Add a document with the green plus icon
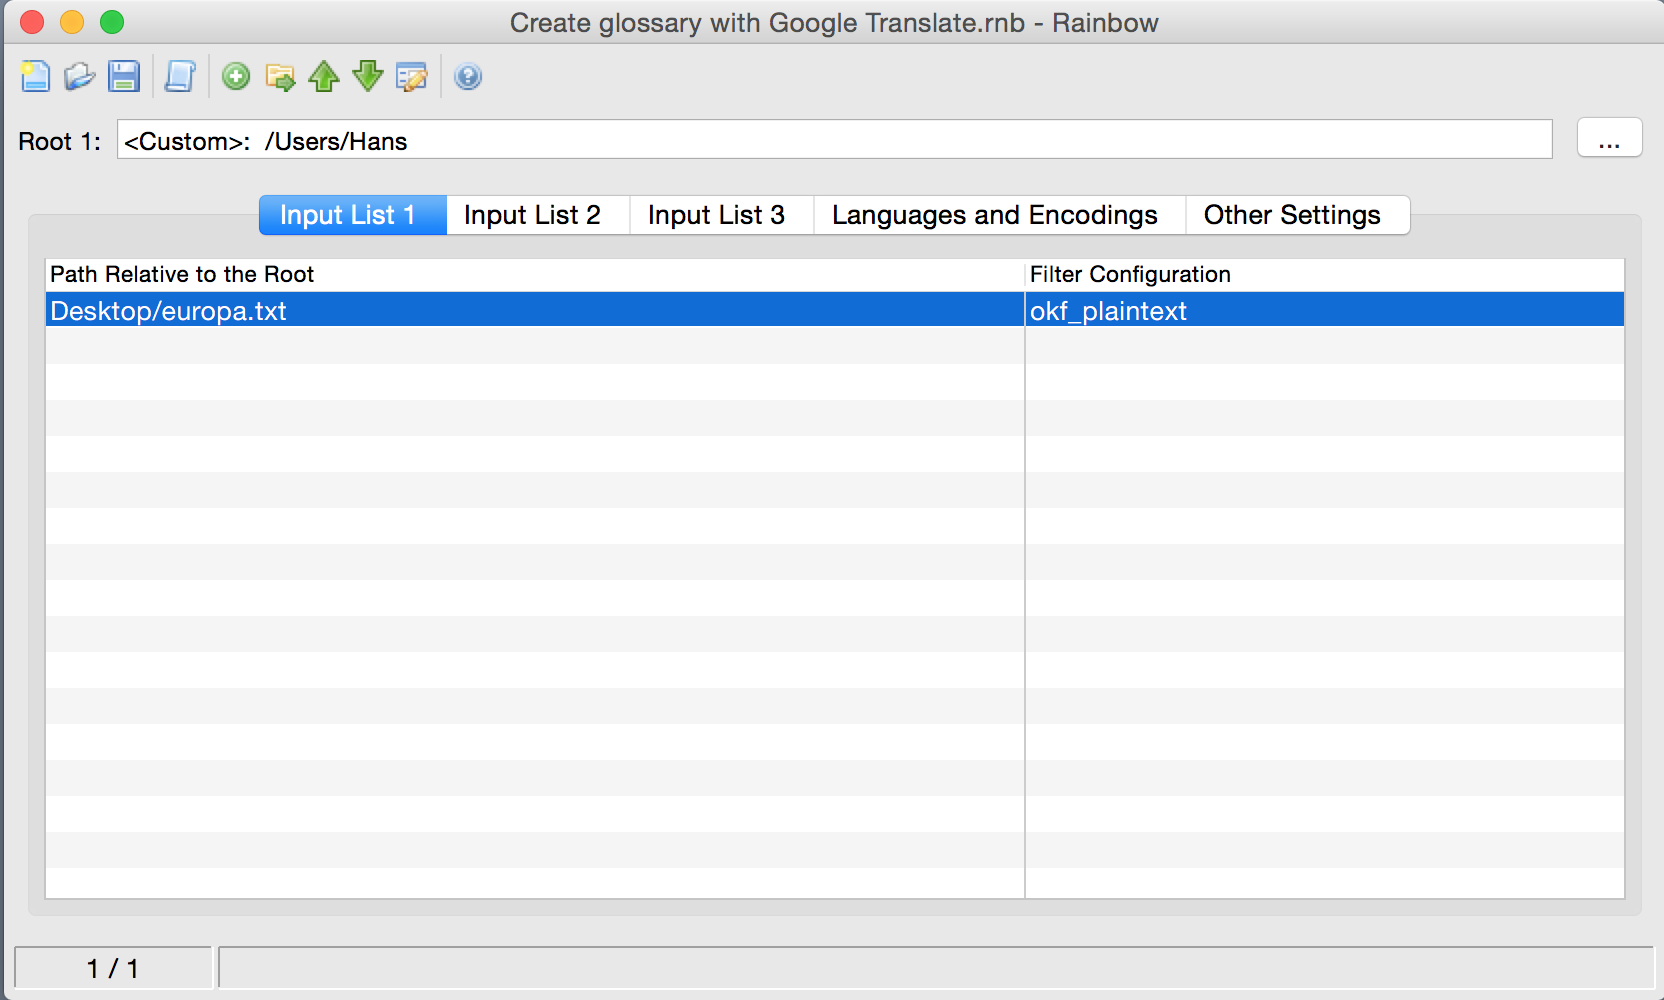 [x=236, y=77]
